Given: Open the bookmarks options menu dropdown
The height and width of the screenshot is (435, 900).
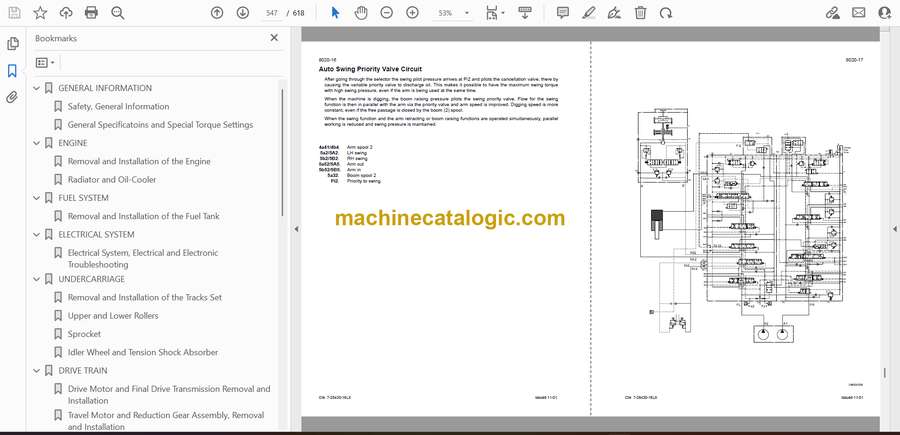Looking at the screenshot, I should (x=45, y=62).
